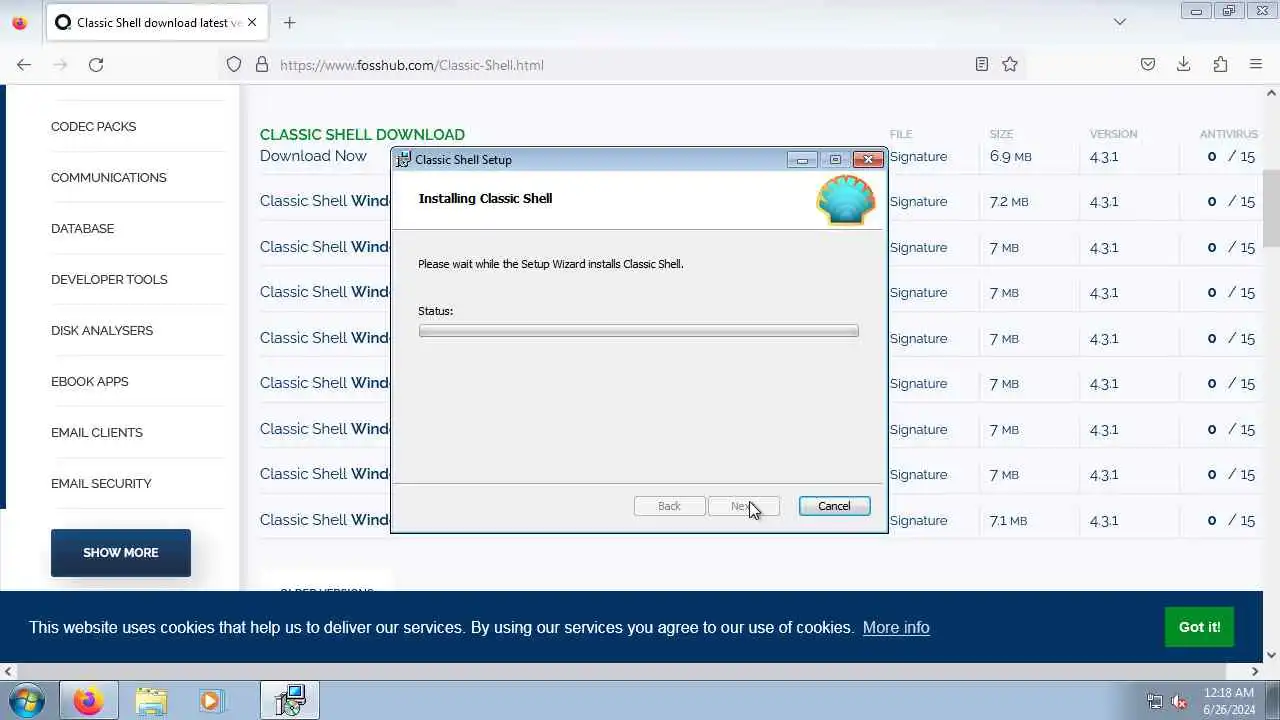1280x720 pixels.
Task: Open Windows Media Player from taskbar
Action: (x=211, y=701)
